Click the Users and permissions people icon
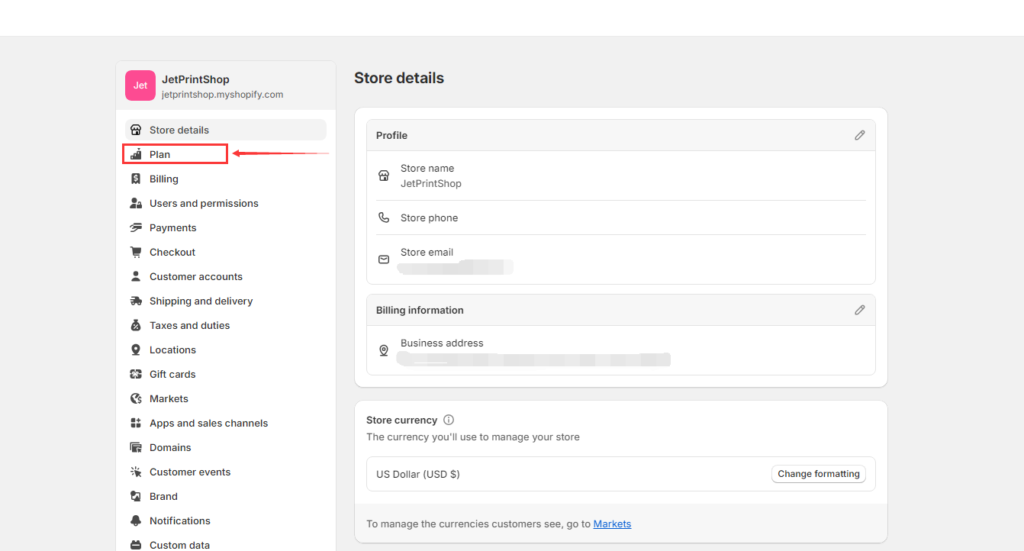The height and width of the screenshot is (551, 1024). pos(136,203)
